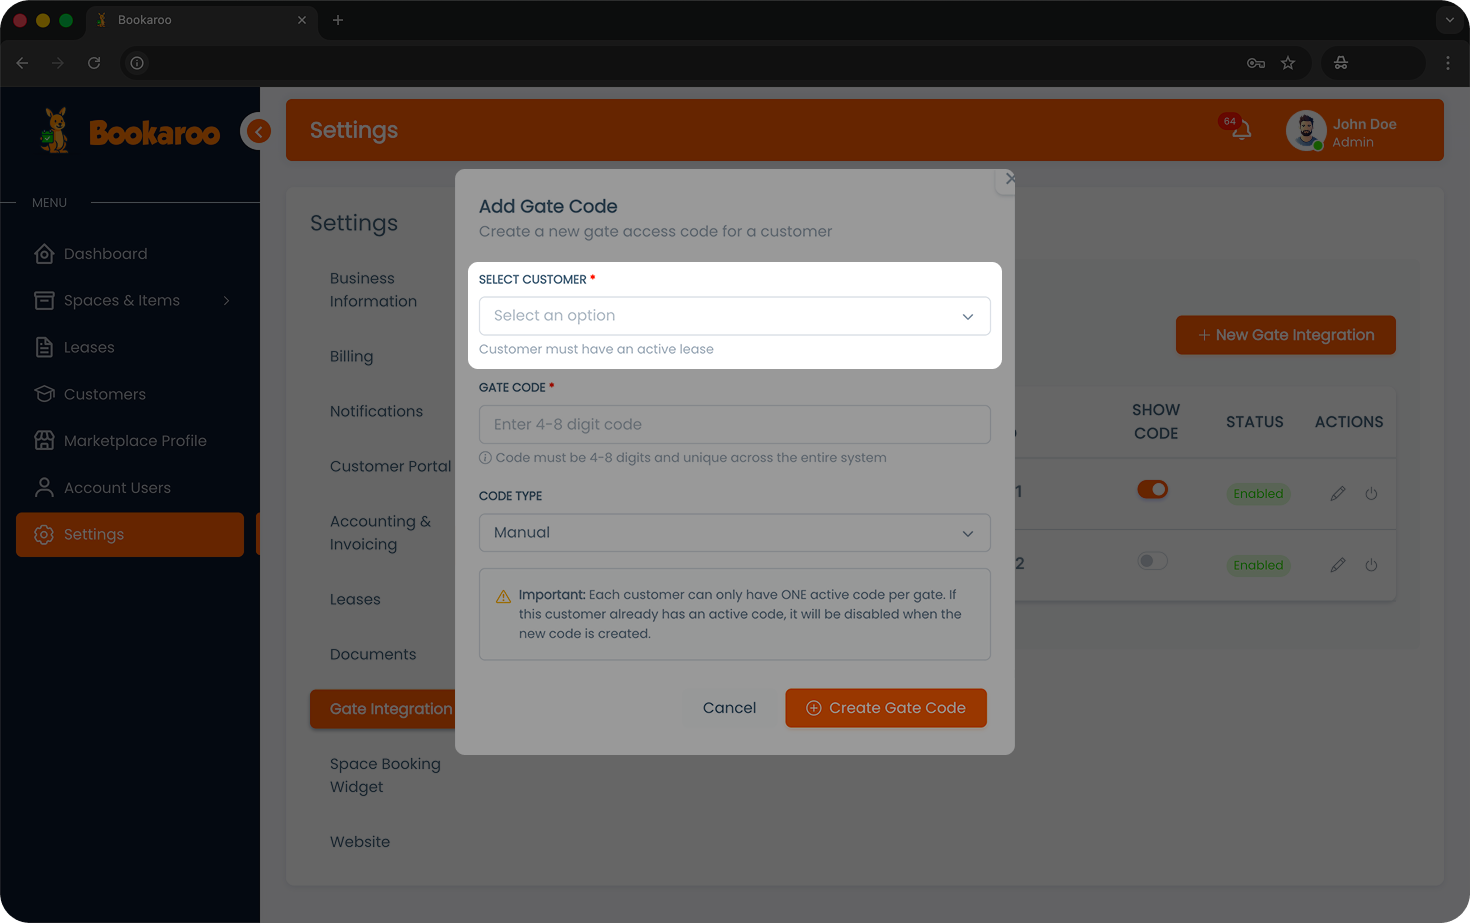
Task: Click the Create Gate Code button
Action: tap(885, 708)
